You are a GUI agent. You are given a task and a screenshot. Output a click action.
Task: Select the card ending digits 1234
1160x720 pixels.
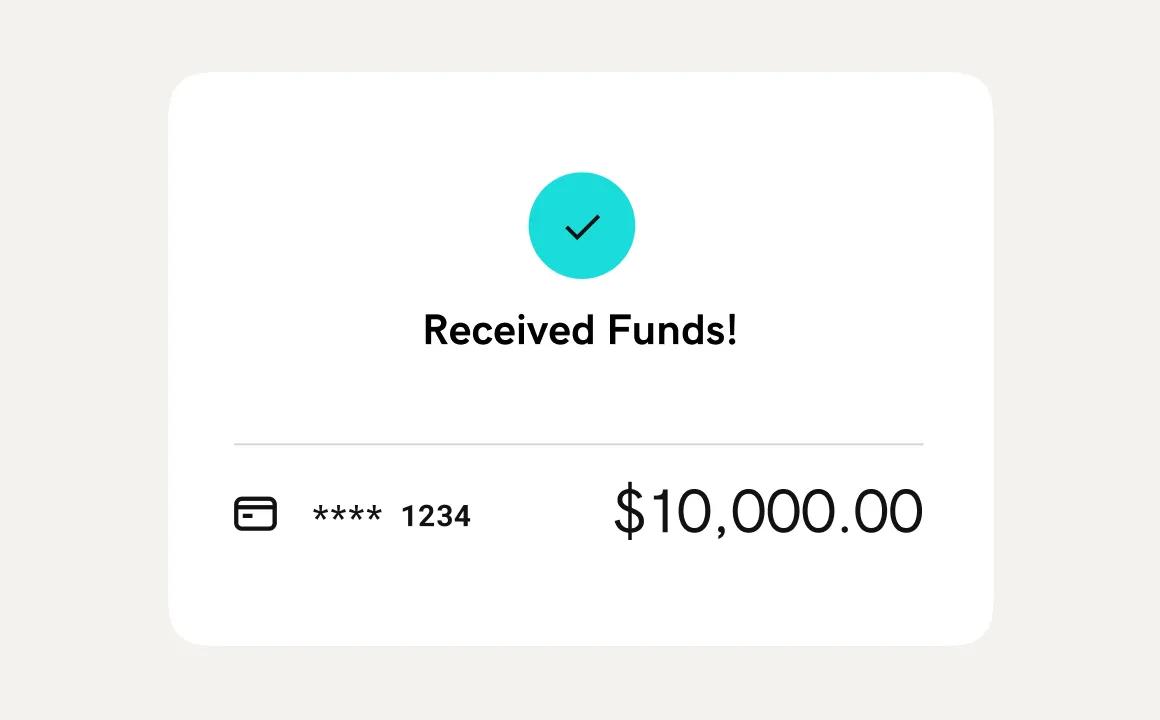click(x=436, y=516)
